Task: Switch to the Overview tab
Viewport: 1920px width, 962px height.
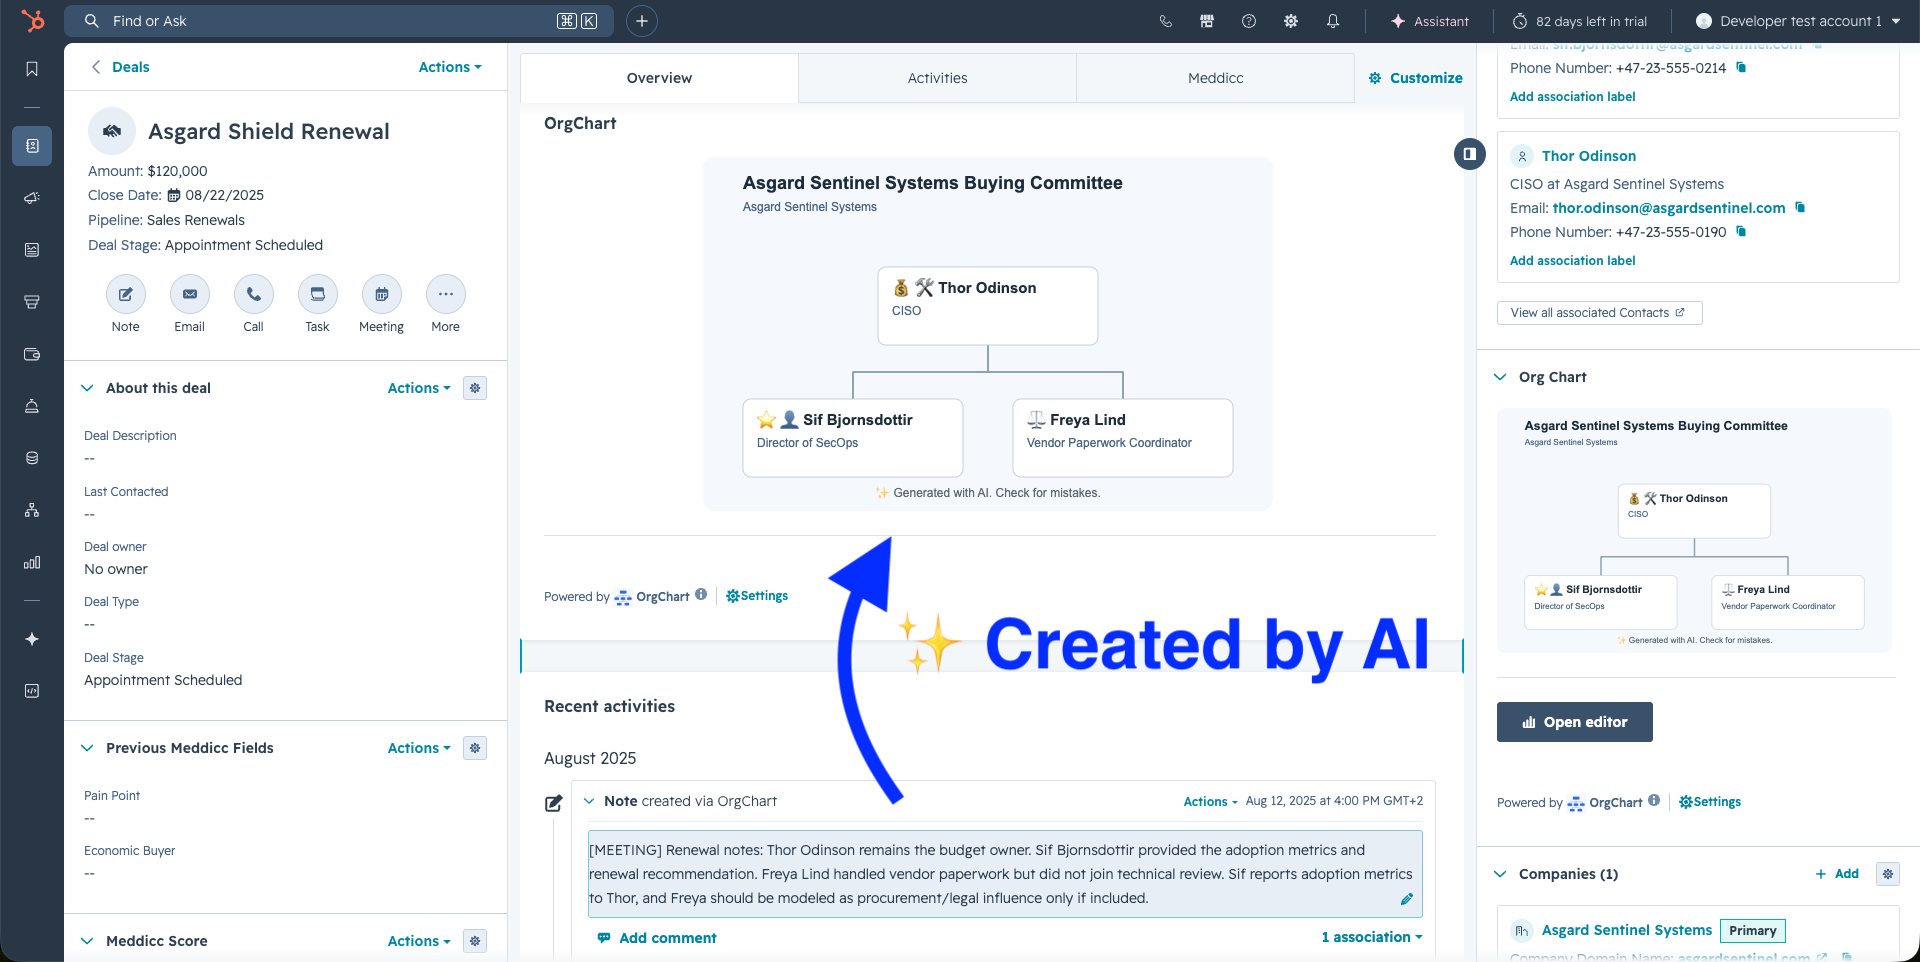Action: (659, 78)
